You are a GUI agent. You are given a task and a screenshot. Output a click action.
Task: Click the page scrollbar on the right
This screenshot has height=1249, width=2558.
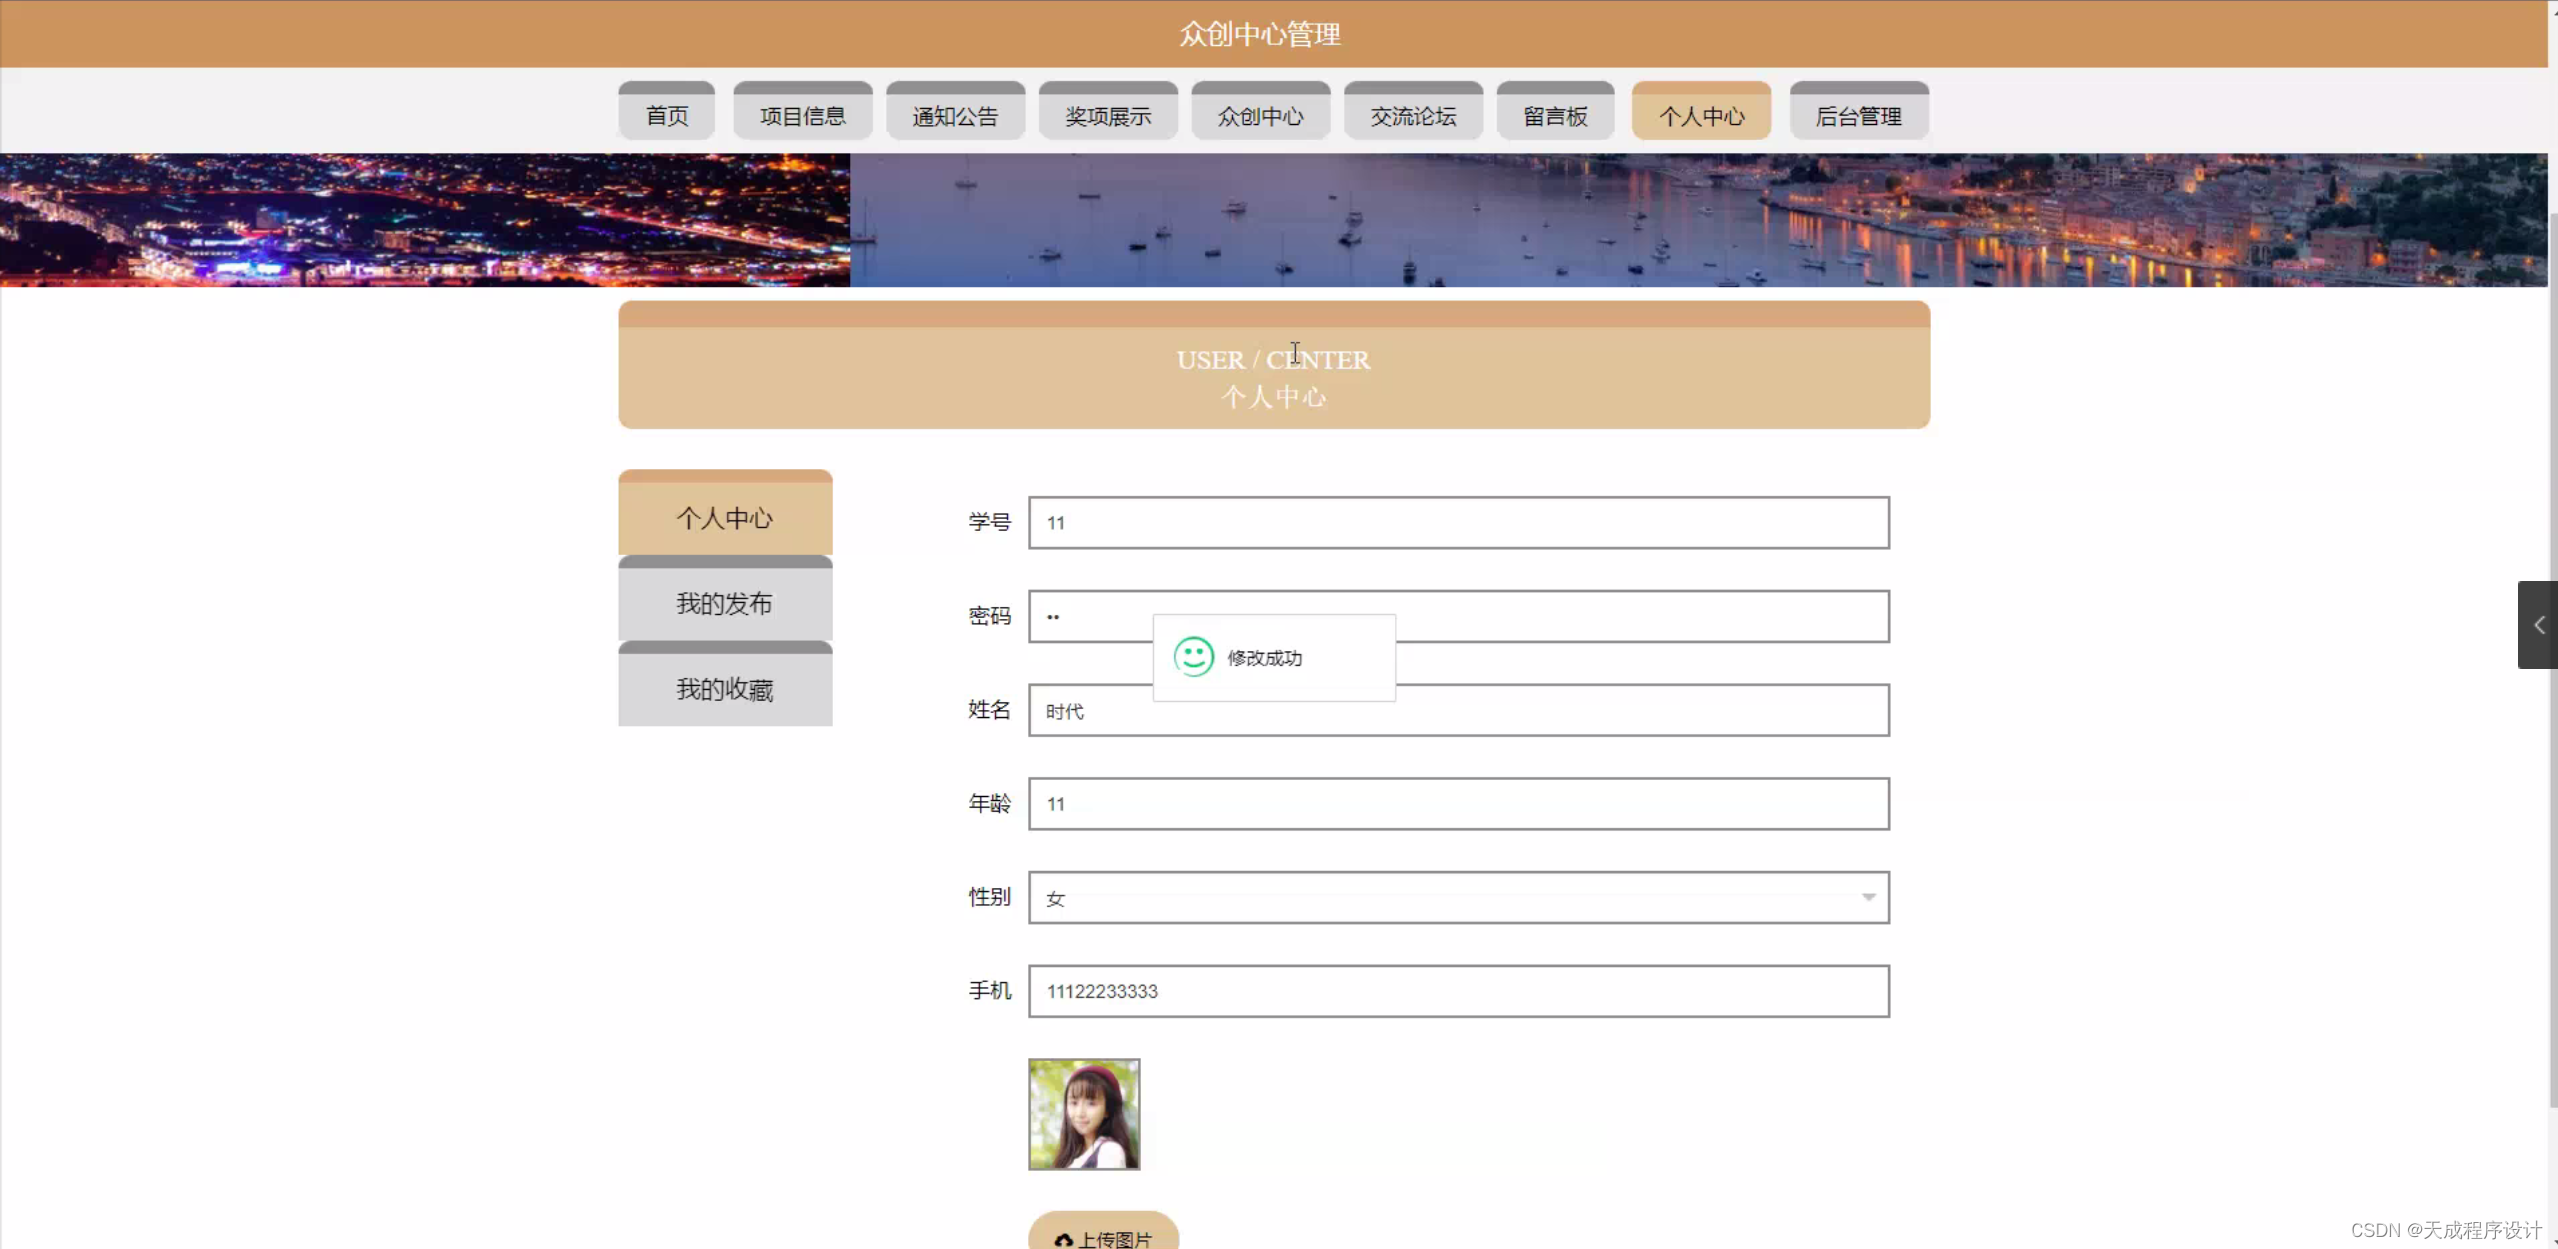tap(2552, 400)
